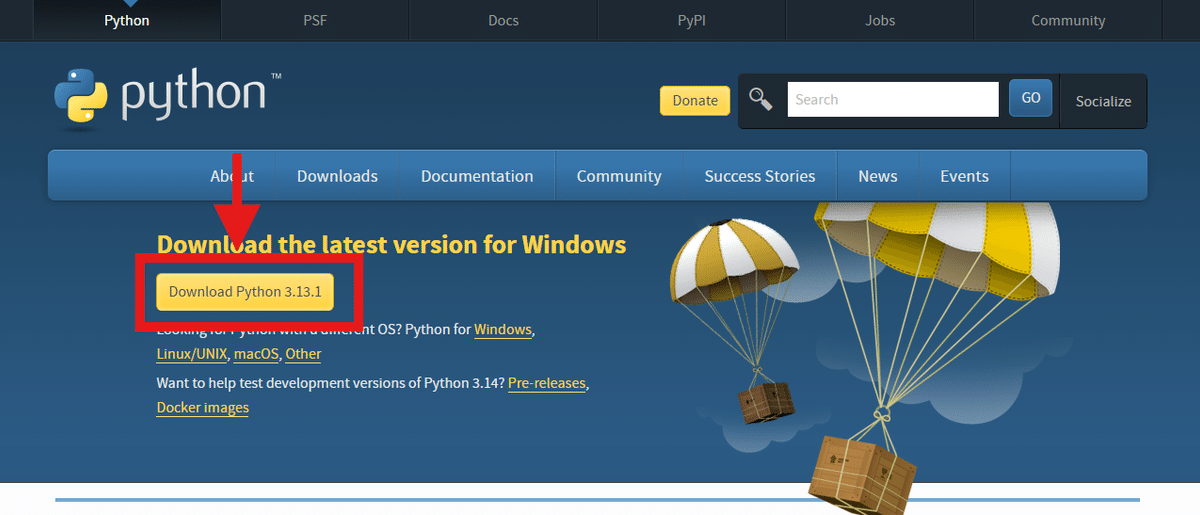
Task: Focus the Search input field
Action: tap(892, 100)
